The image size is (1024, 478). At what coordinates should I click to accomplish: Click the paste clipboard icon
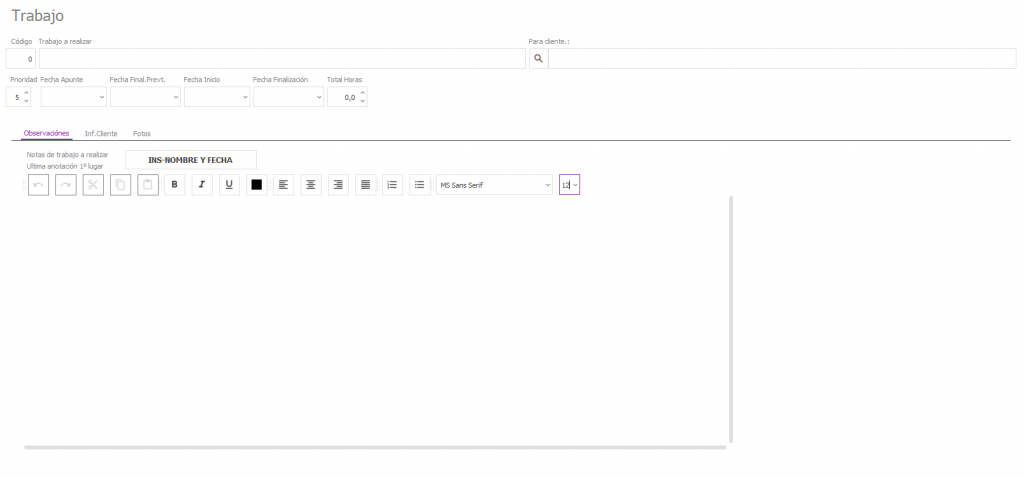(x=147, y=185)
